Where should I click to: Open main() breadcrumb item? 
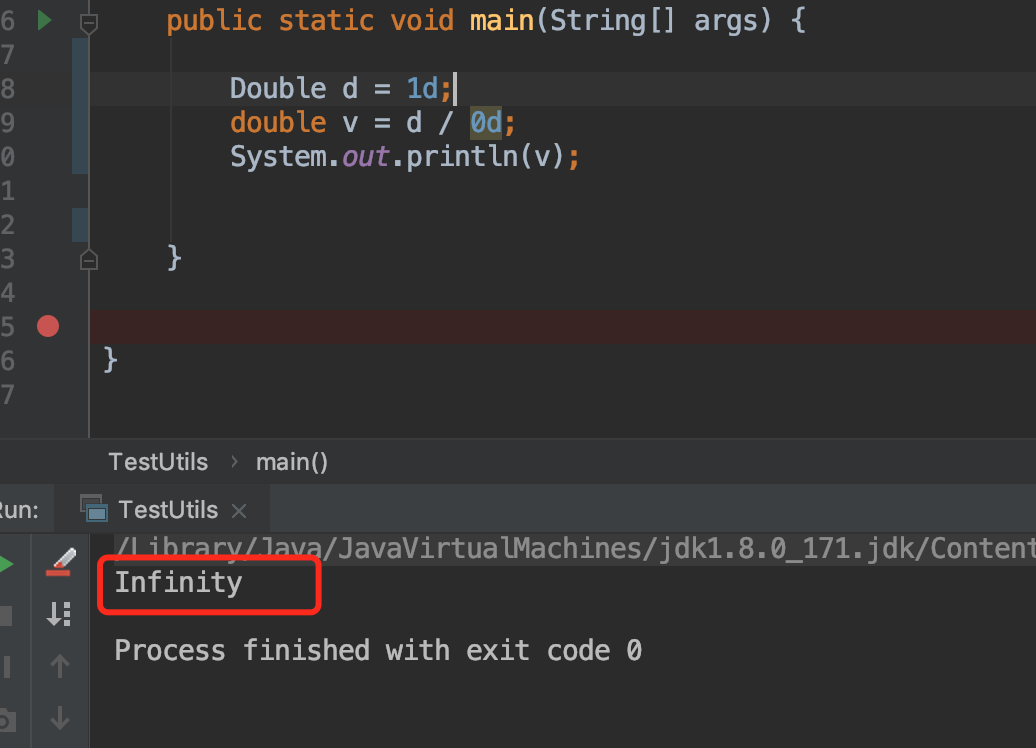[291, 462]
